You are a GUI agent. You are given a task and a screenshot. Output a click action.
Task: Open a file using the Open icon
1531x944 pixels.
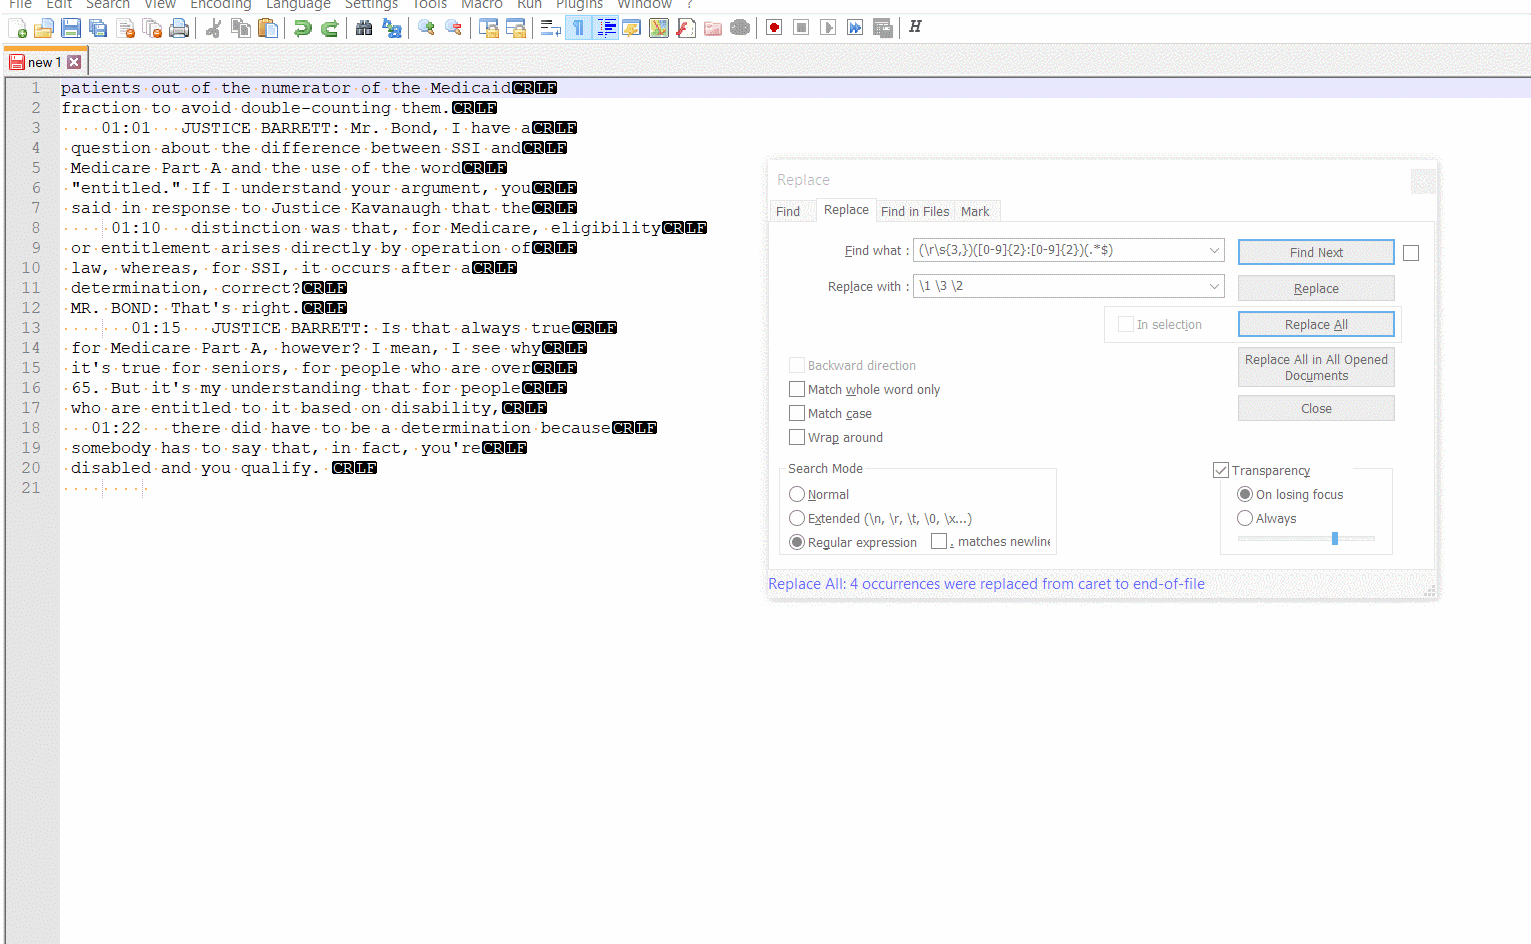tap(44, 28)
